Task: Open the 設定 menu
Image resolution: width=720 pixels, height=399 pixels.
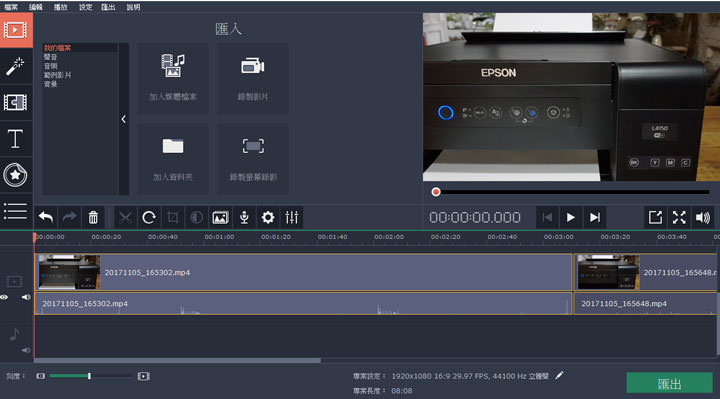Action: pyautogui.click(x=85, y=7)
